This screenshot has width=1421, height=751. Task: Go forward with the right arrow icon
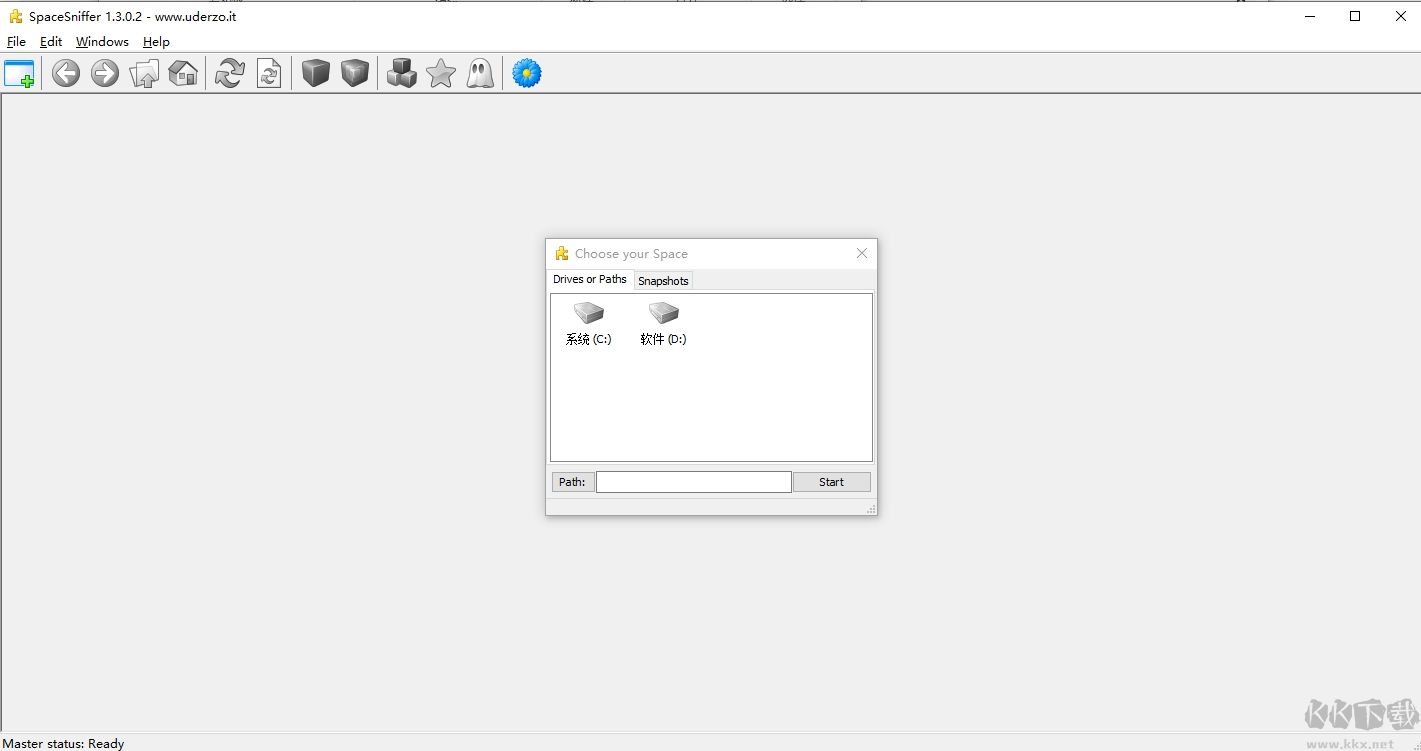[x=105, y=74]
